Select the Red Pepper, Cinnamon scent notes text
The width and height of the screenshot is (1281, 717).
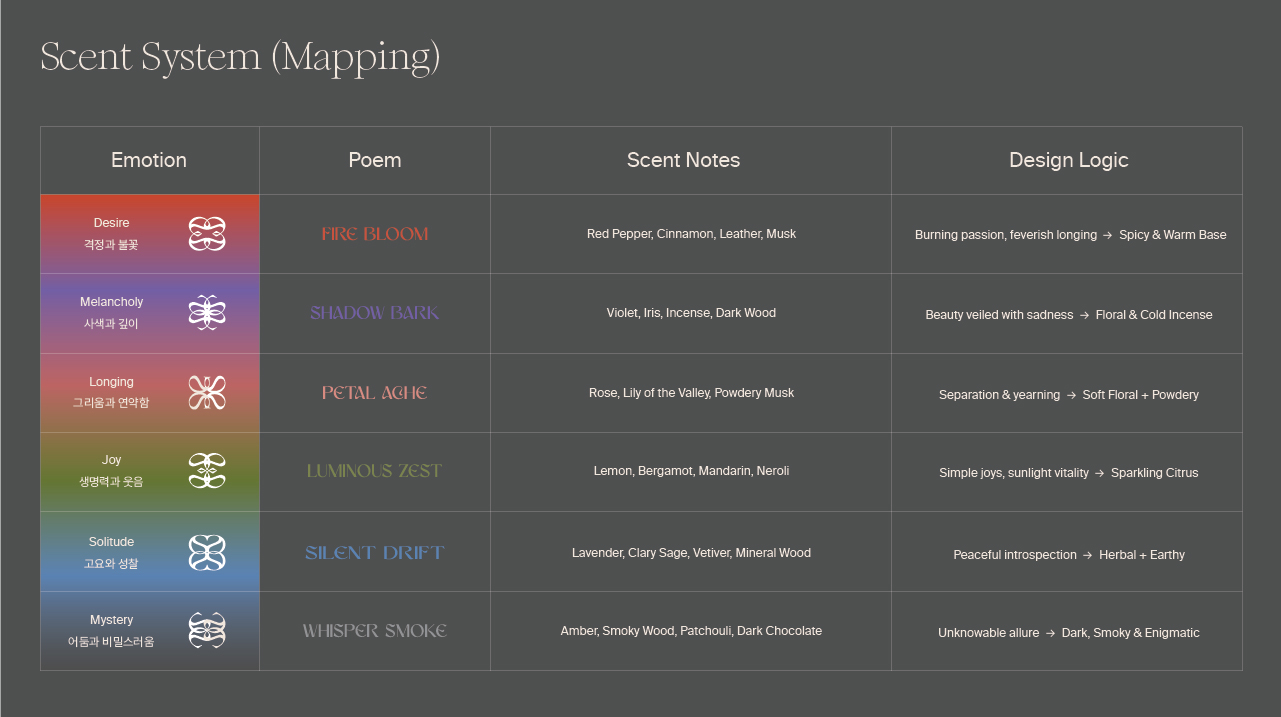point(691,234)
